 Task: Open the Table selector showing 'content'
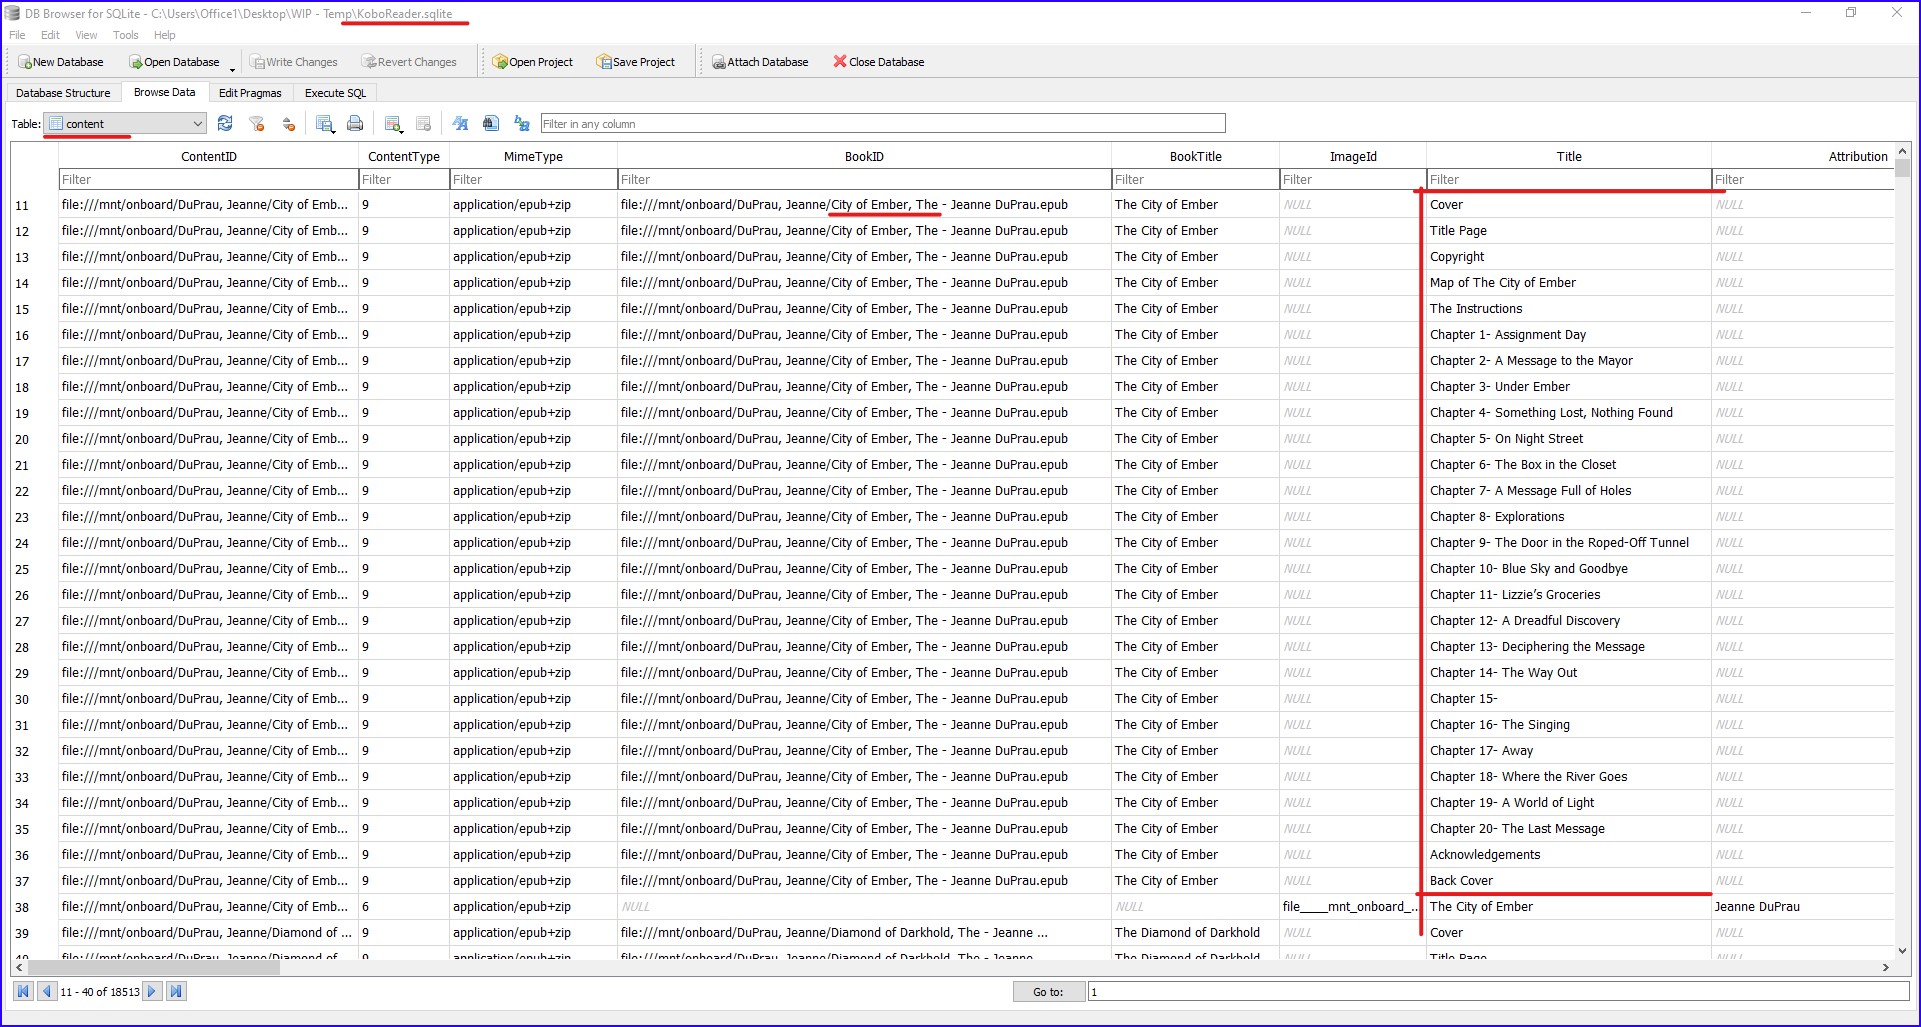pos(125,124)
